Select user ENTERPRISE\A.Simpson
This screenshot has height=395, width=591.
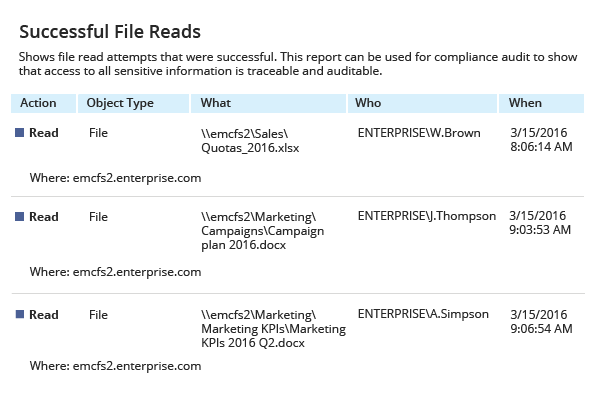423,314
